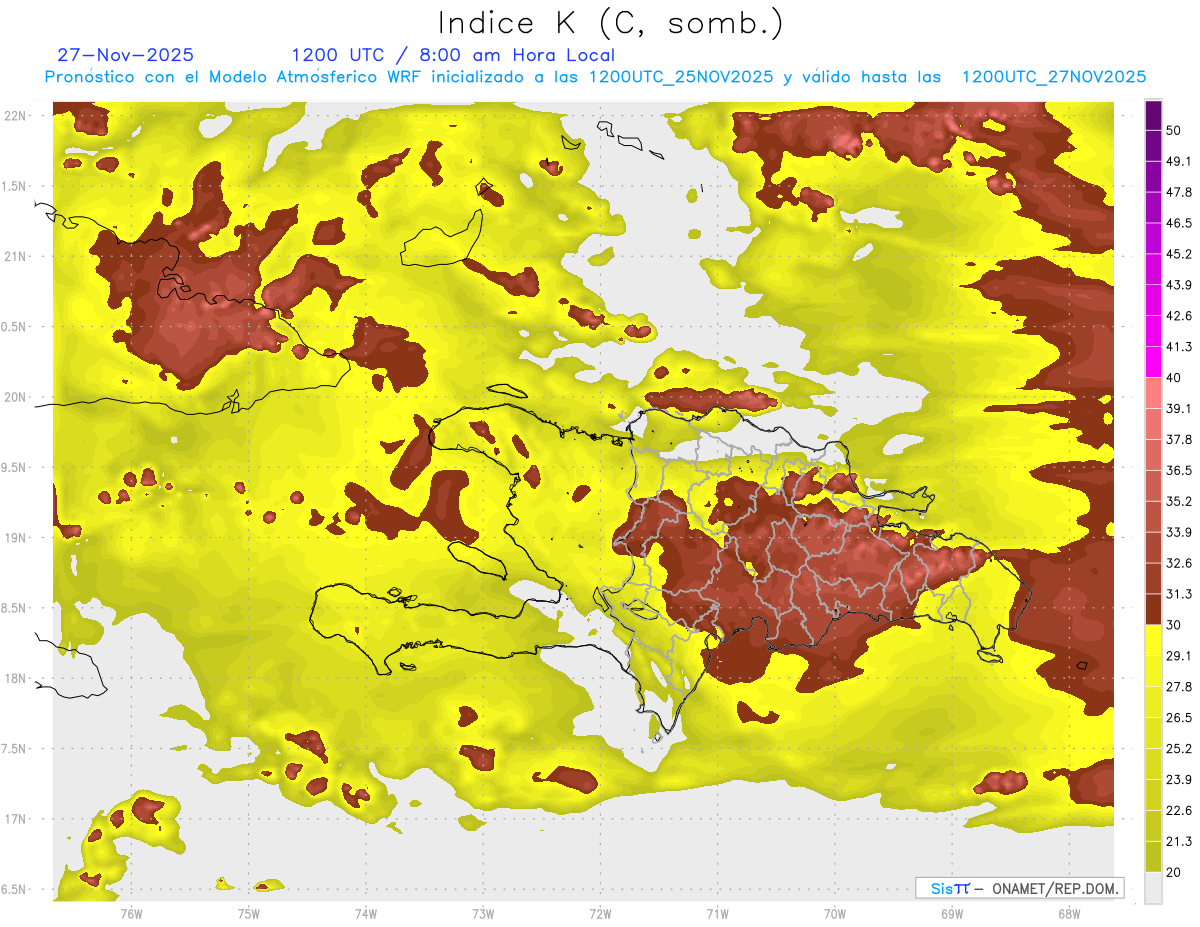Click the '75W' longitude label

(x=249, y=914)
